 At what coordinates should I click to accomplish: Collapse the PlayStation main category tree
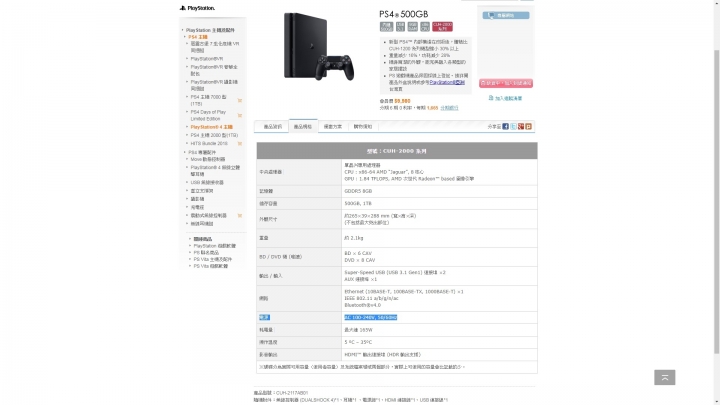point(210,30)
